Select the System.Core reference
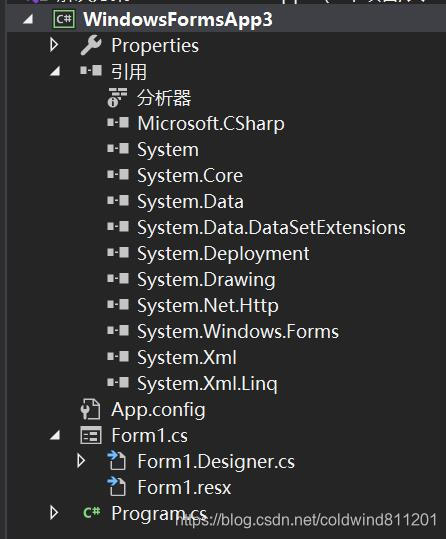The width and height of the screenshot is (446, 539). (x=190, y=176)
